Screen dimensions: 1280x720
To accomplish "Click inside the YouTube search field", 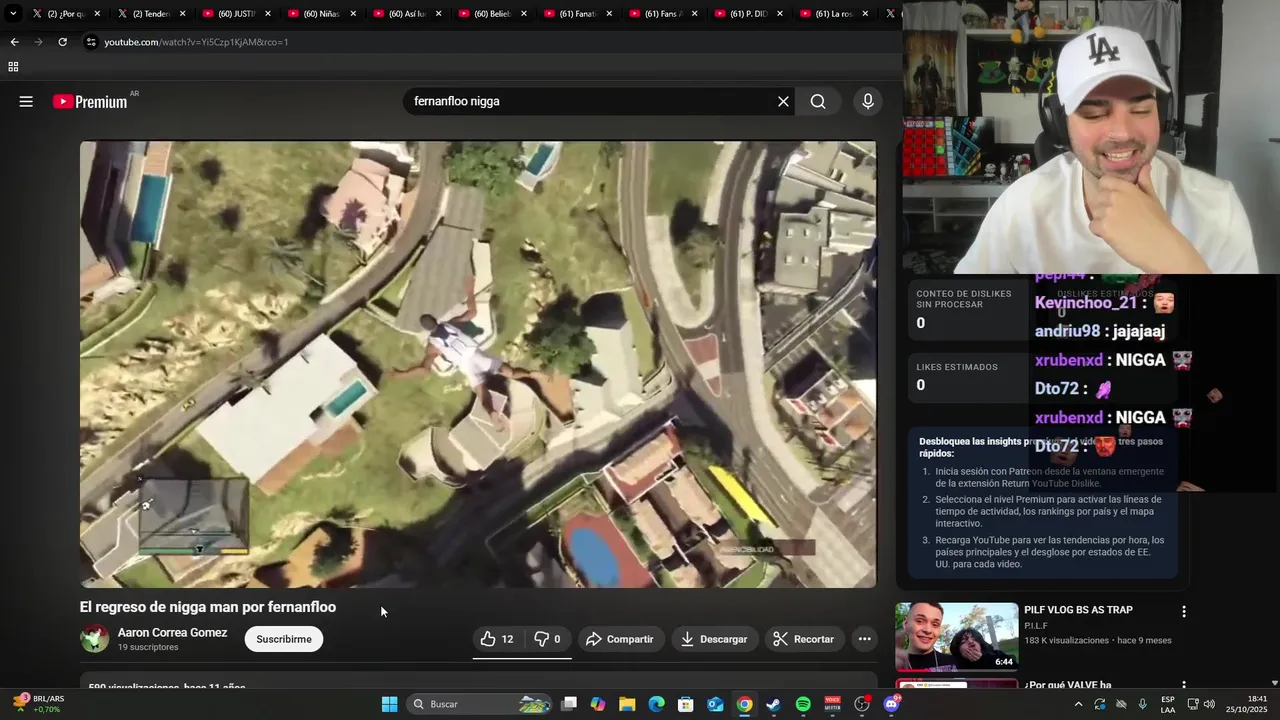I will tap(590, 101).
